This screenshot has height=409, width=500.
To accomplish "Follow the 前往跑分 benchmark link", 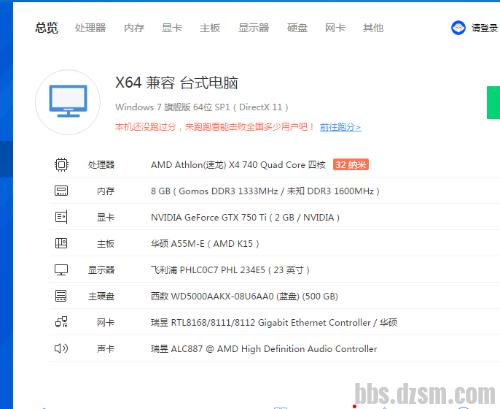I will coord(340,127).
